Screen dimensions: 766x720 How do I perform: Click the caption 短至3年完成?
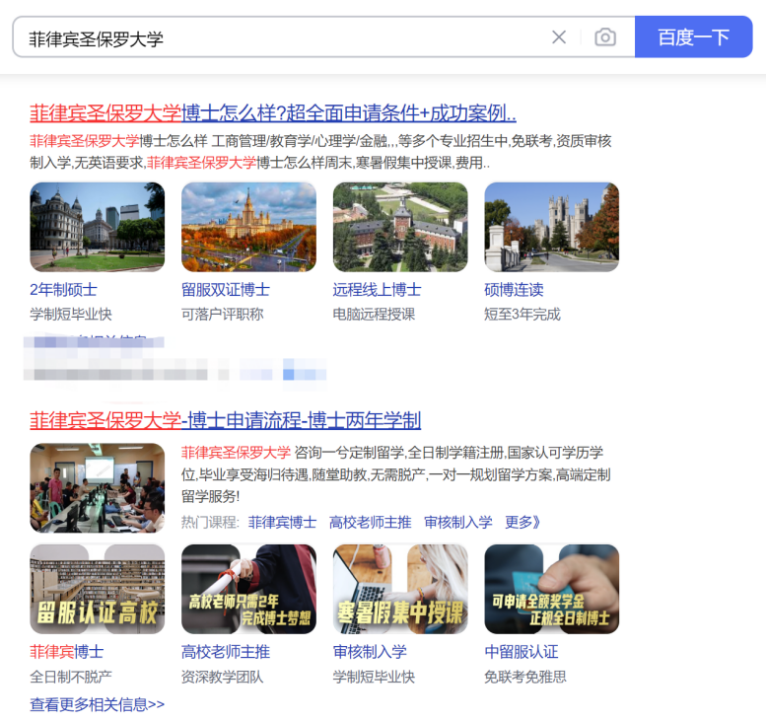522,314
